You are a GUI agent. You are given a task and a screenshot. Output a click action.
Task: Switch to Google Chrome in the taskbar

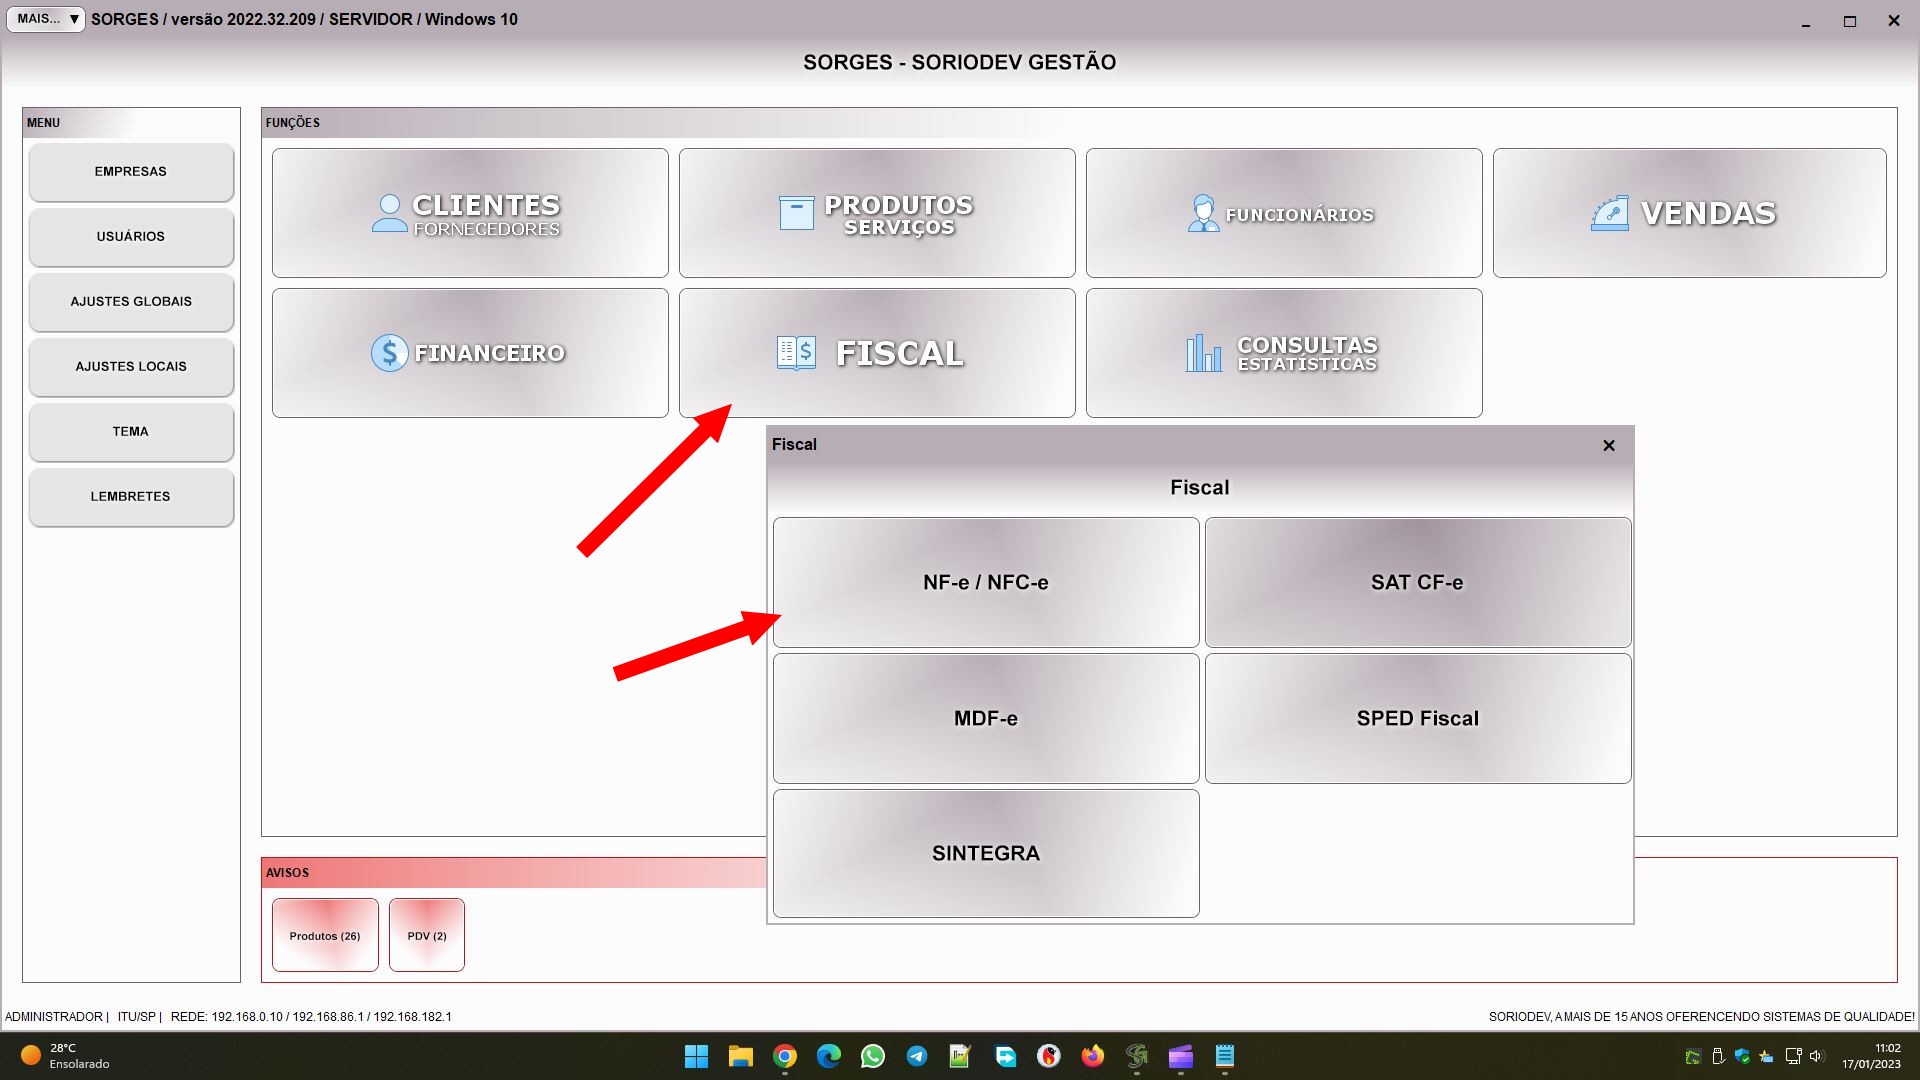(785, 1056)
